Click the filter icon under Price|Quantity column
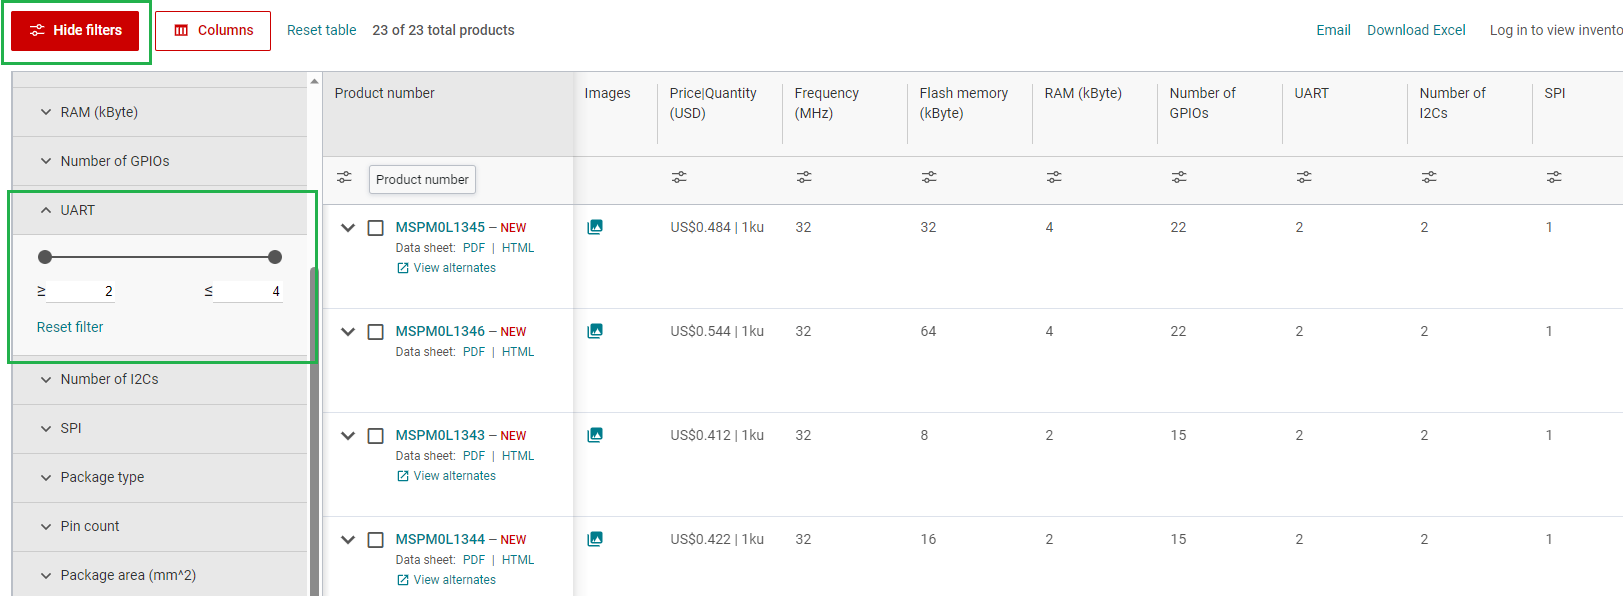The width and height of the screenshot is (1623, 596). click(x=679, y=177)
